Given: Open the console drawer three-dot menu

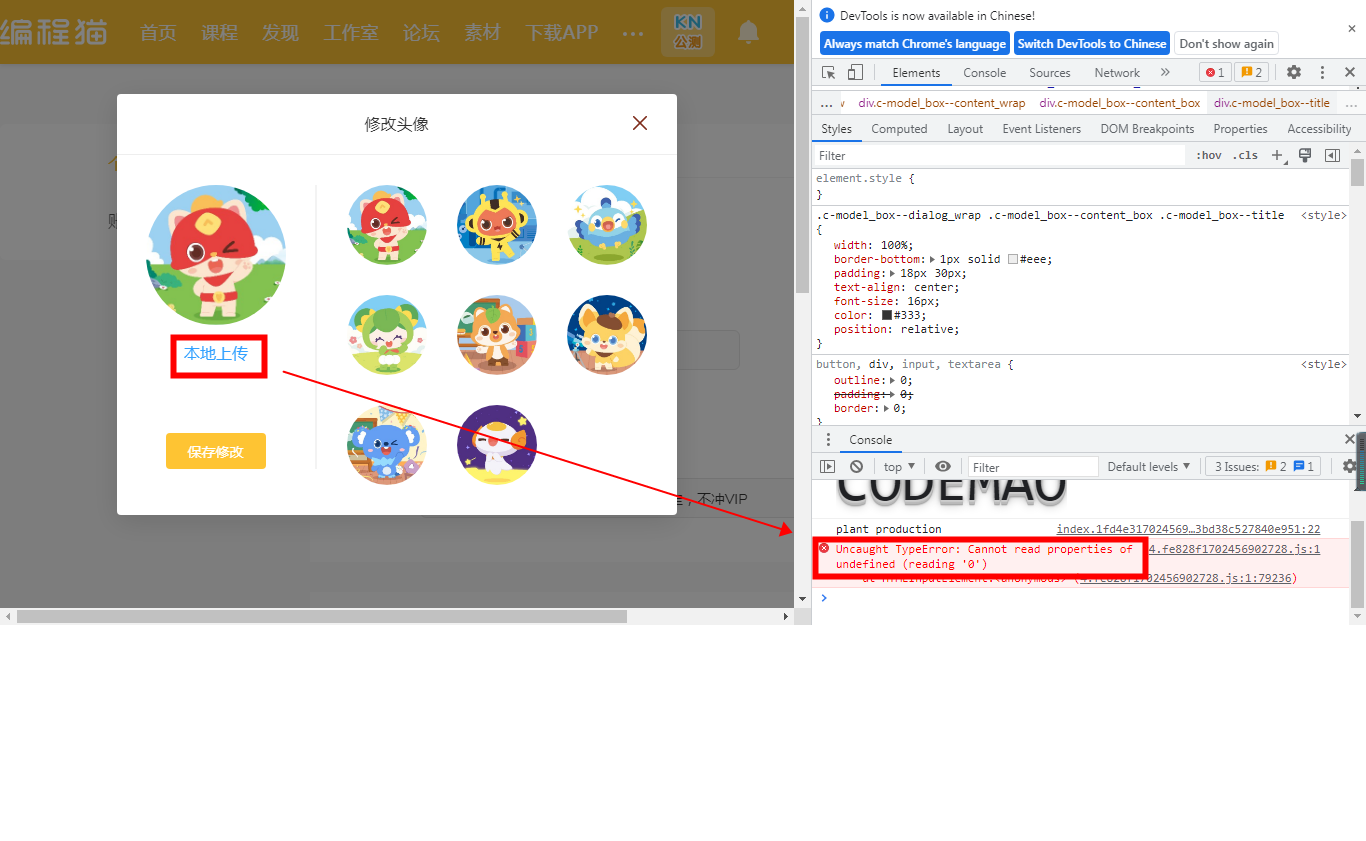Looking at the screenshot, I should [x=828, y=440].
